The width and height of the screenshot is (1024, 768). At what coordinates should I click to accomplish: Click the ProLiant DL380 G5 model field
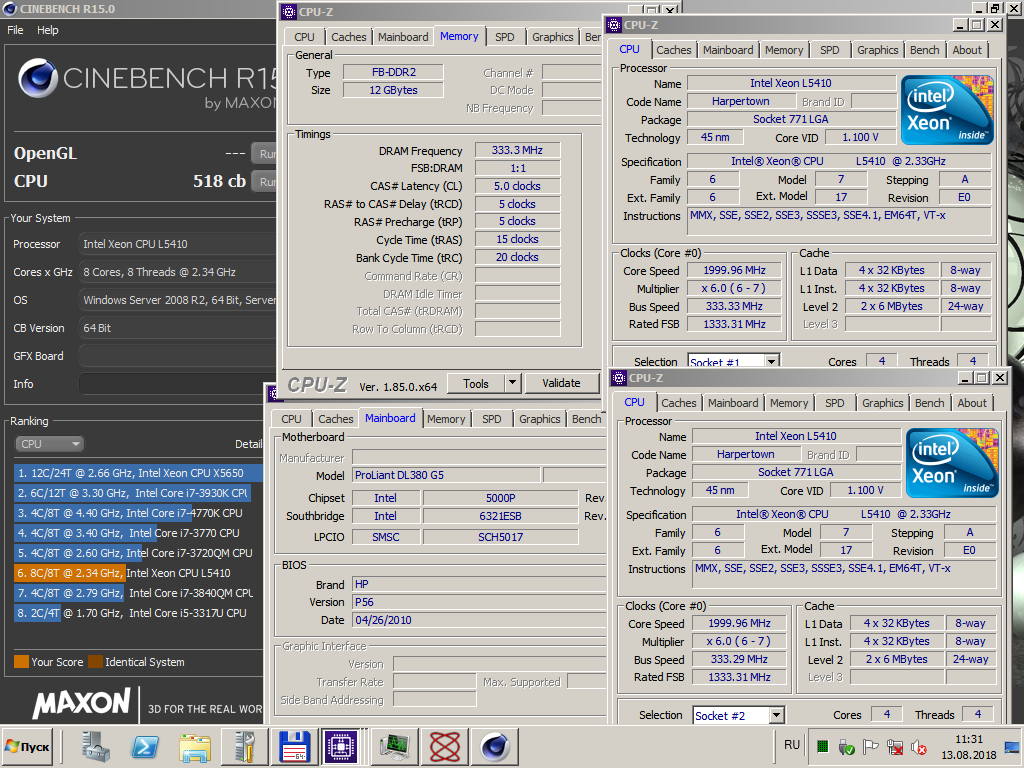(x=447, y=475)
